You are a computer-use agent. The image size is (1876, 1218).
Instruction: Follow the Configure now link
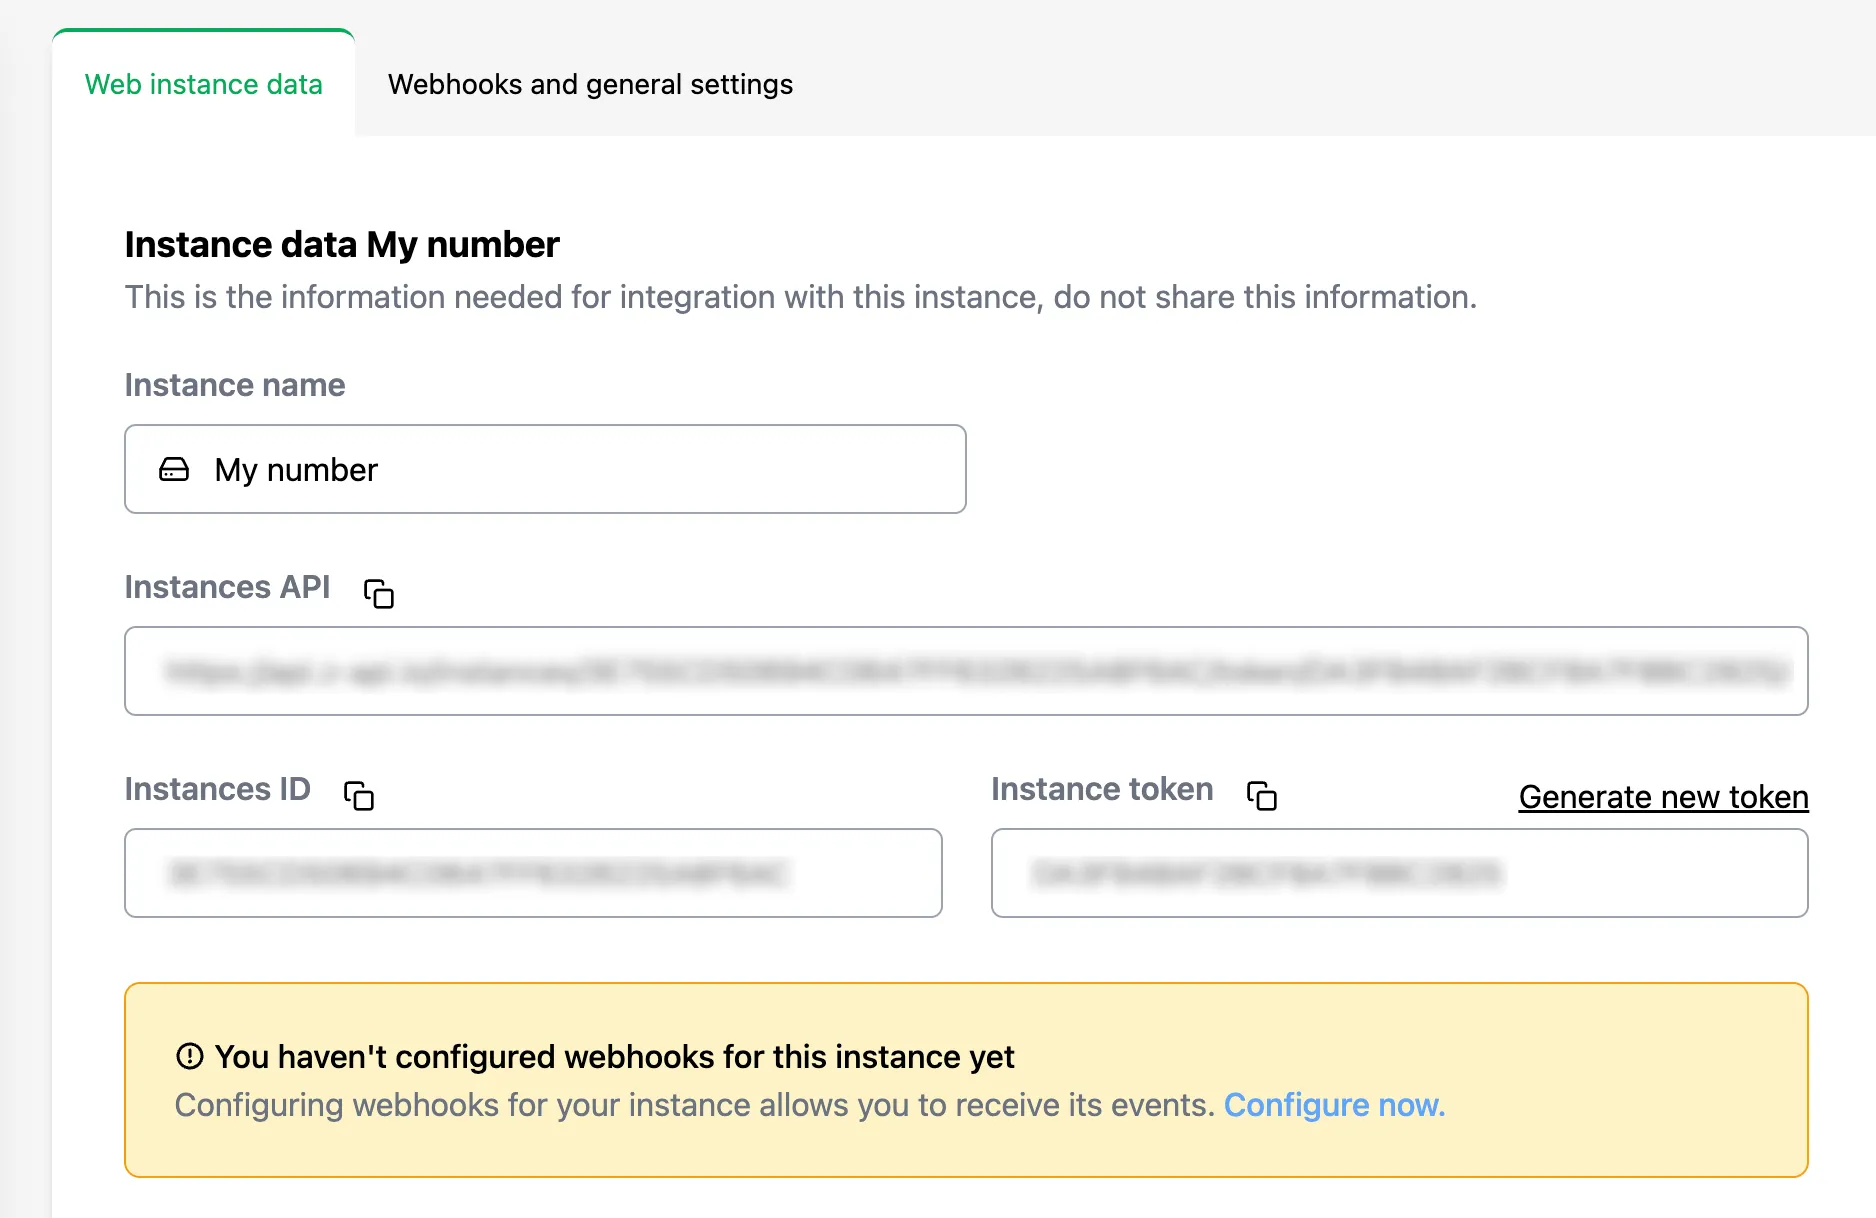1334,1105
